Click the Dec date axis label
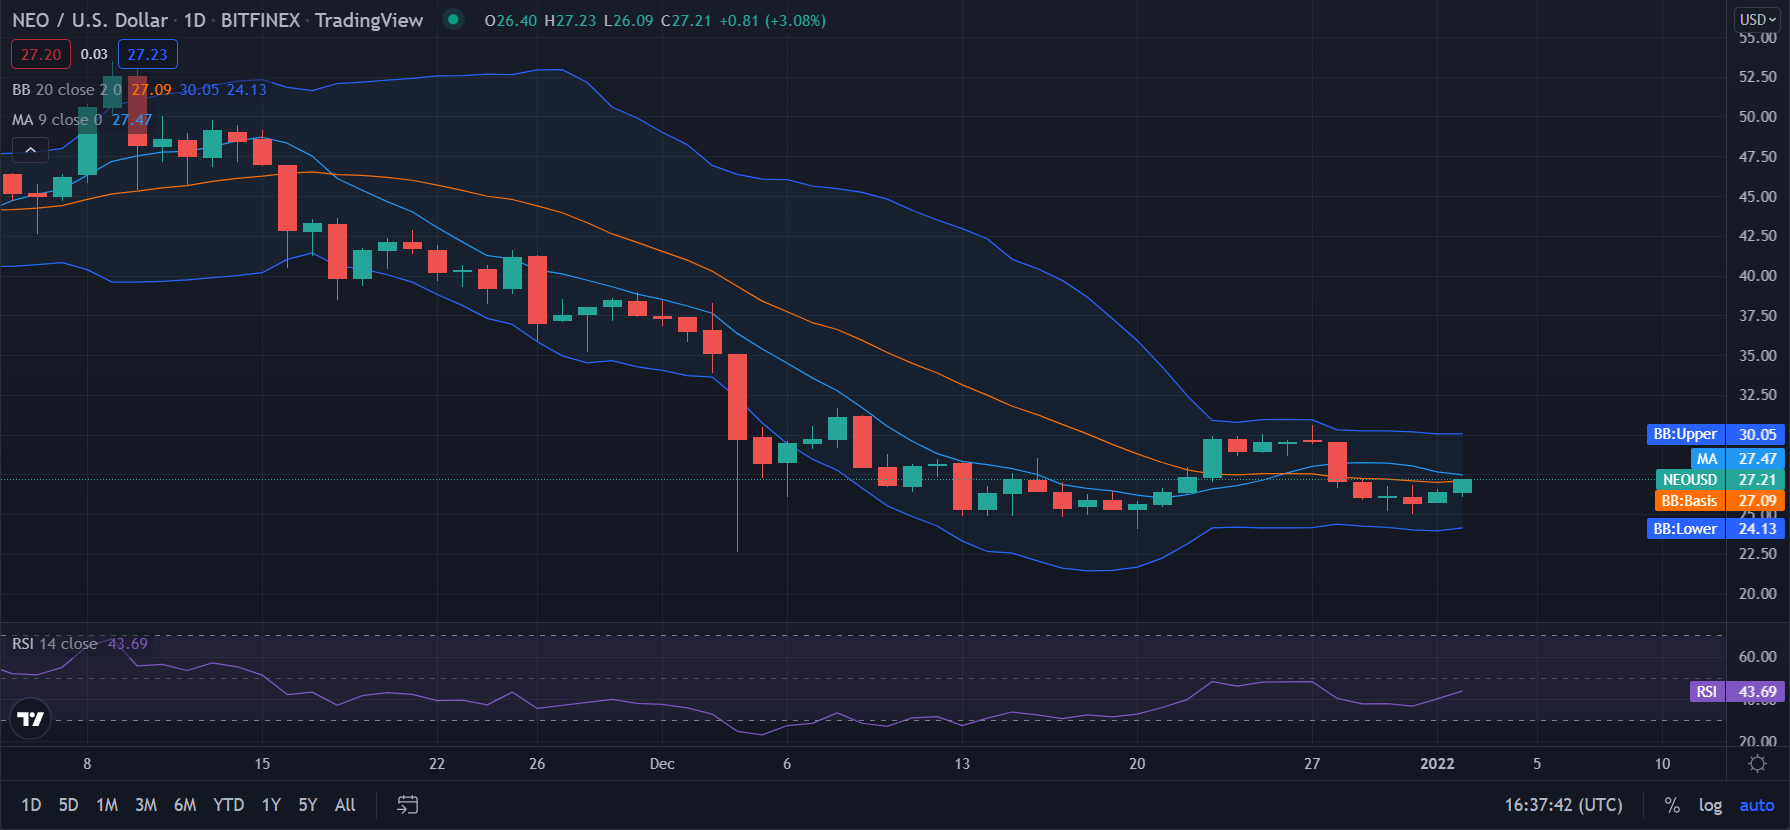 point(662,764)
